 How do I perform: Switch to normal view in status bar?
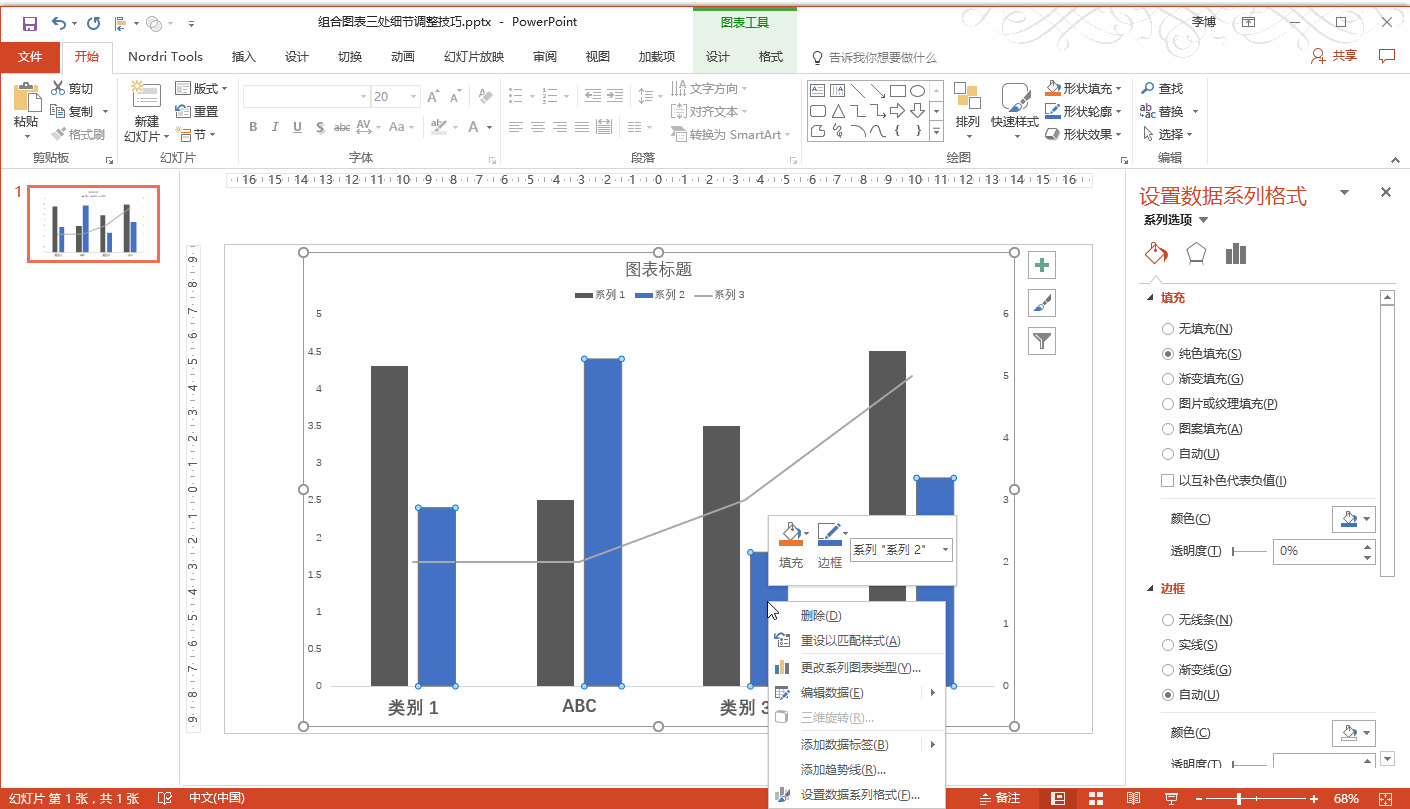click(x=1058, y=798)
